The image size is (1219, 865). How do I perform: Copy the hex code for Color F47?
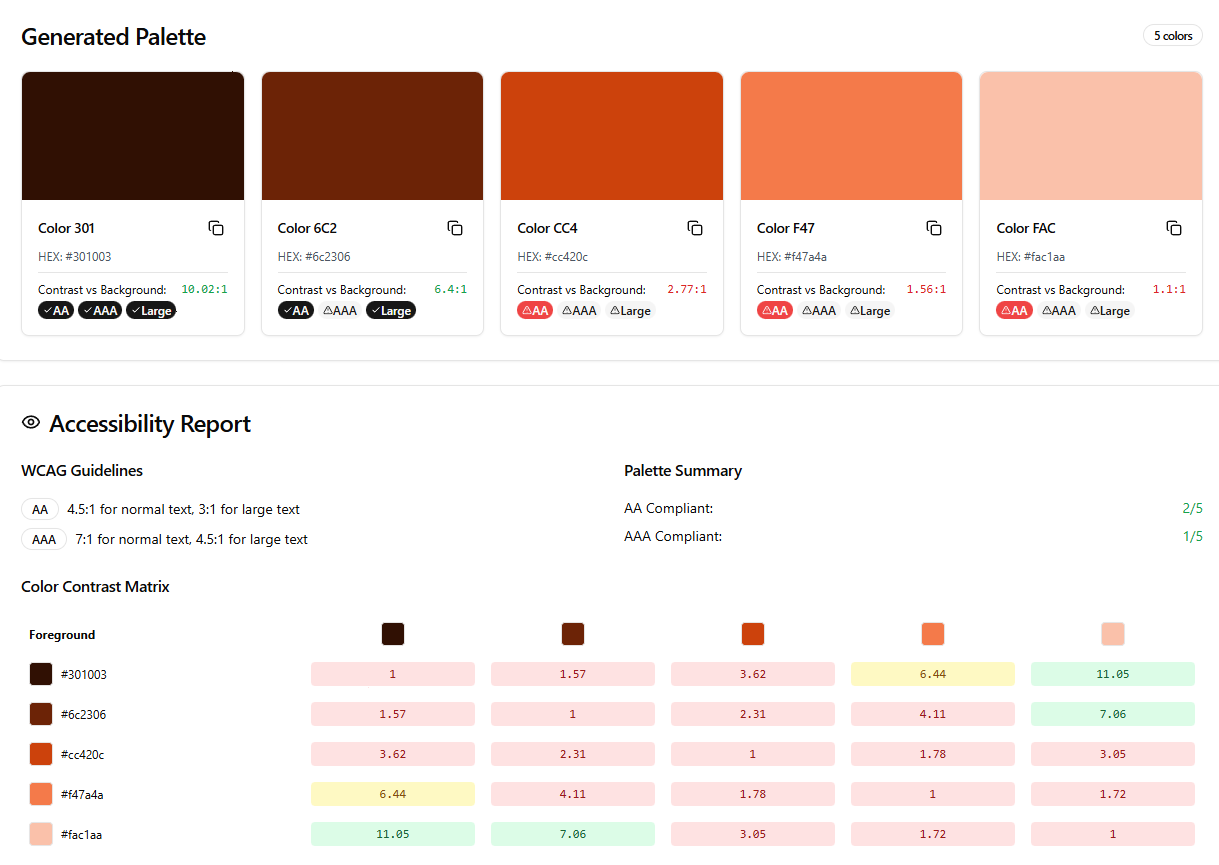934,228
